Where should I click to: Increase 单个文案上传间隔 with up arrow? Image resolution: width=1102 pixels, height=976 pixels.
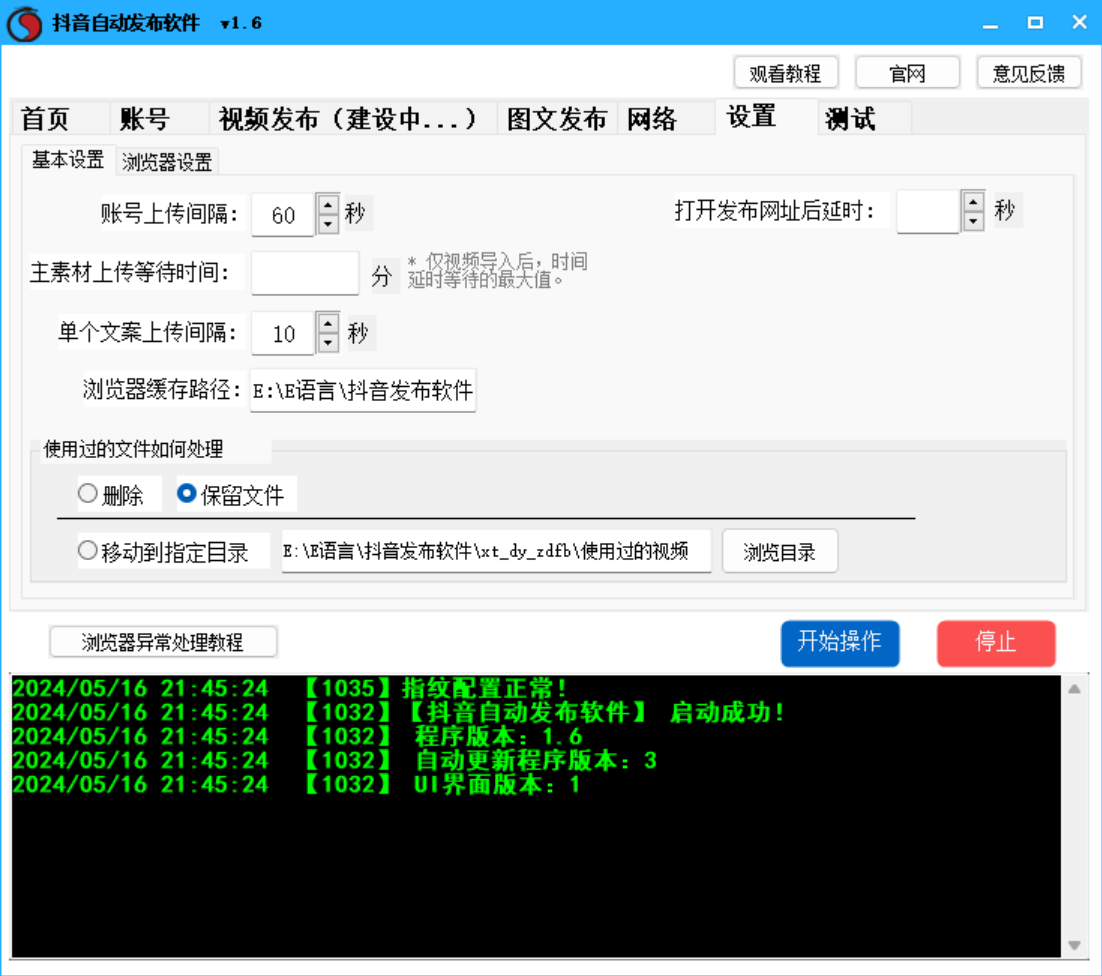[328, 323]
